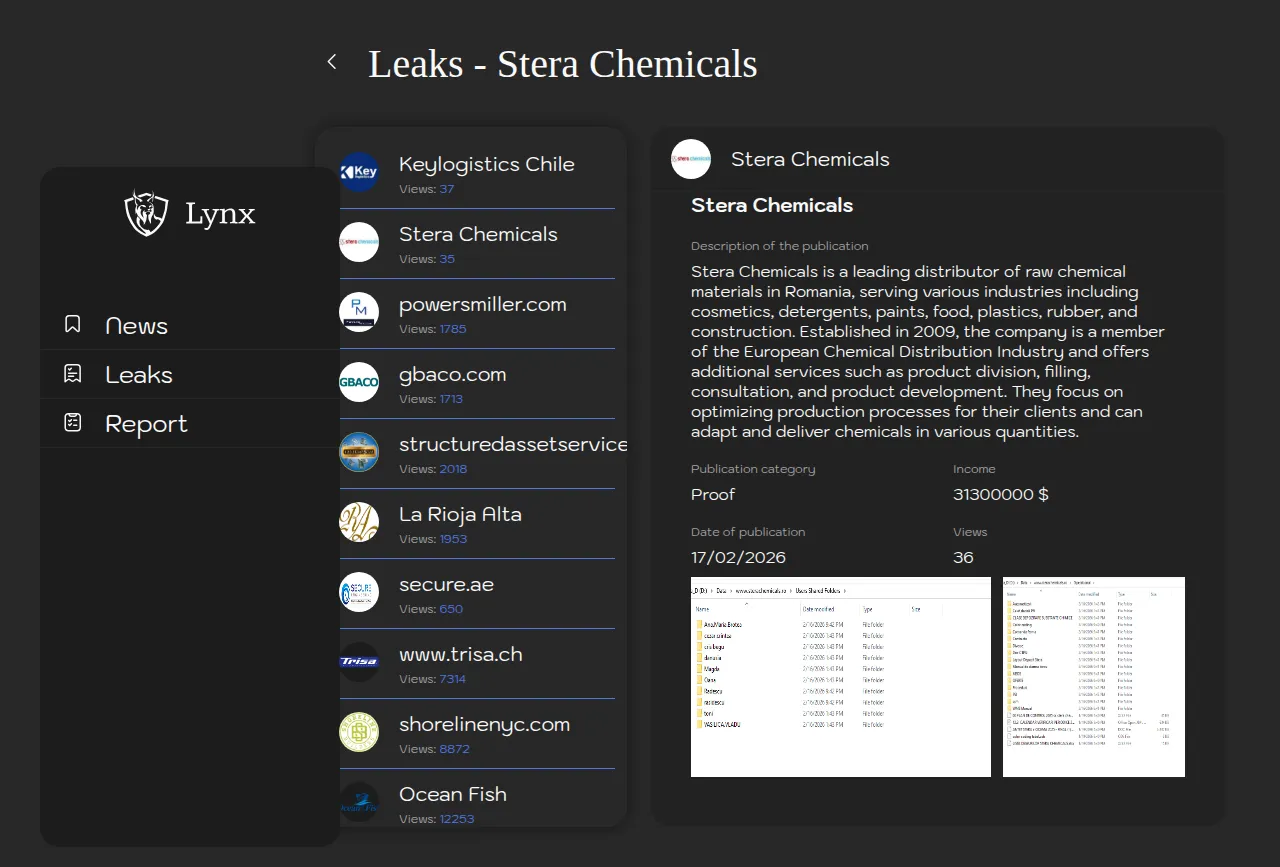This screenshot has height=867, width=1280.
Task: Click the secure.ae logo avatar
Action: coord(359,592)
